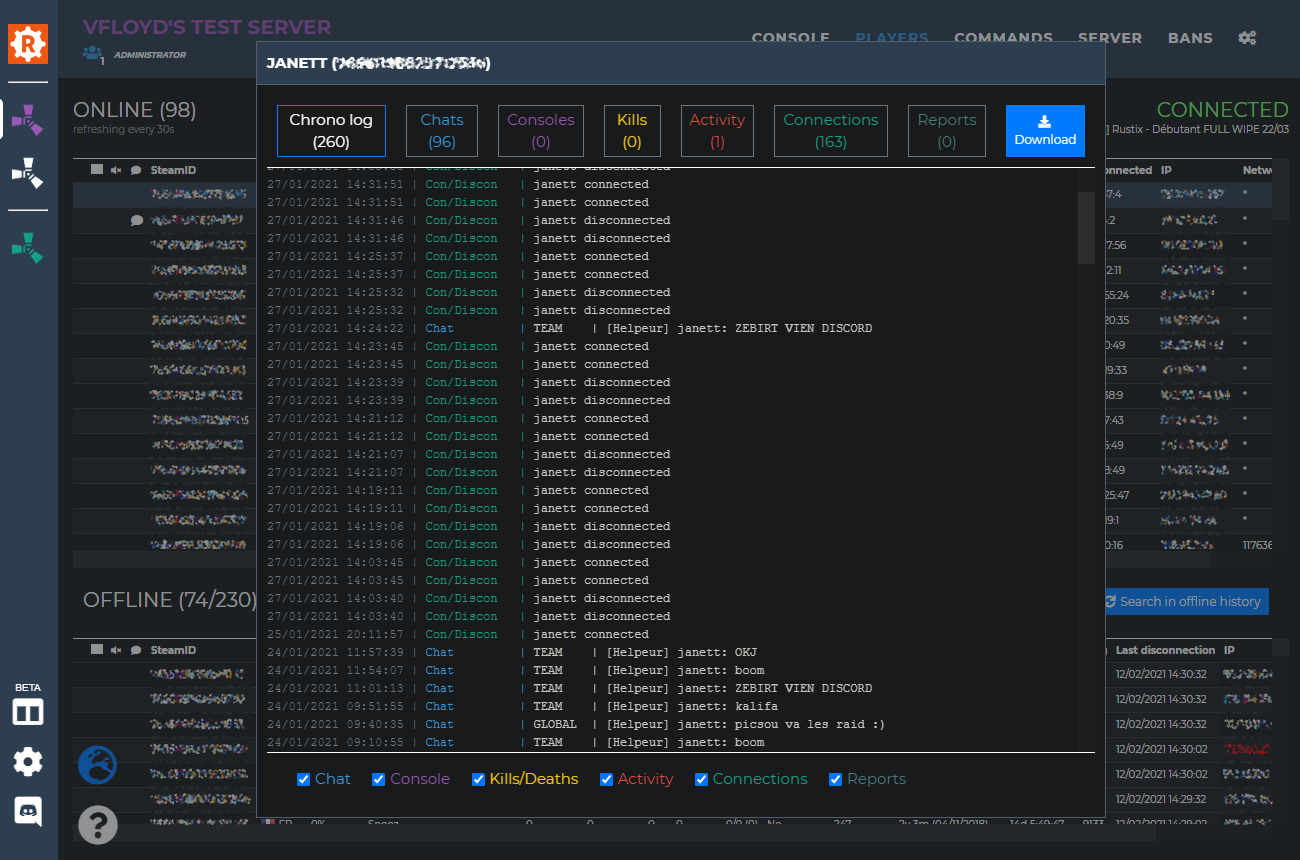
Task: Select the green Rust server icon in sidebar
Action: 27,246
